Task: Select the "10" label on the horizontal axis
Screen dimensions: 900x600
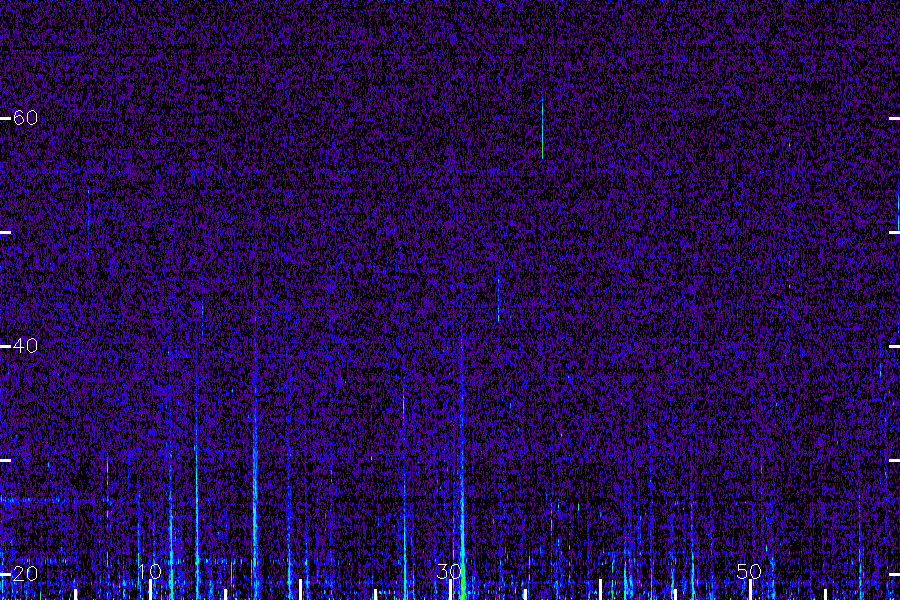Action: click(x=149, y=571)
